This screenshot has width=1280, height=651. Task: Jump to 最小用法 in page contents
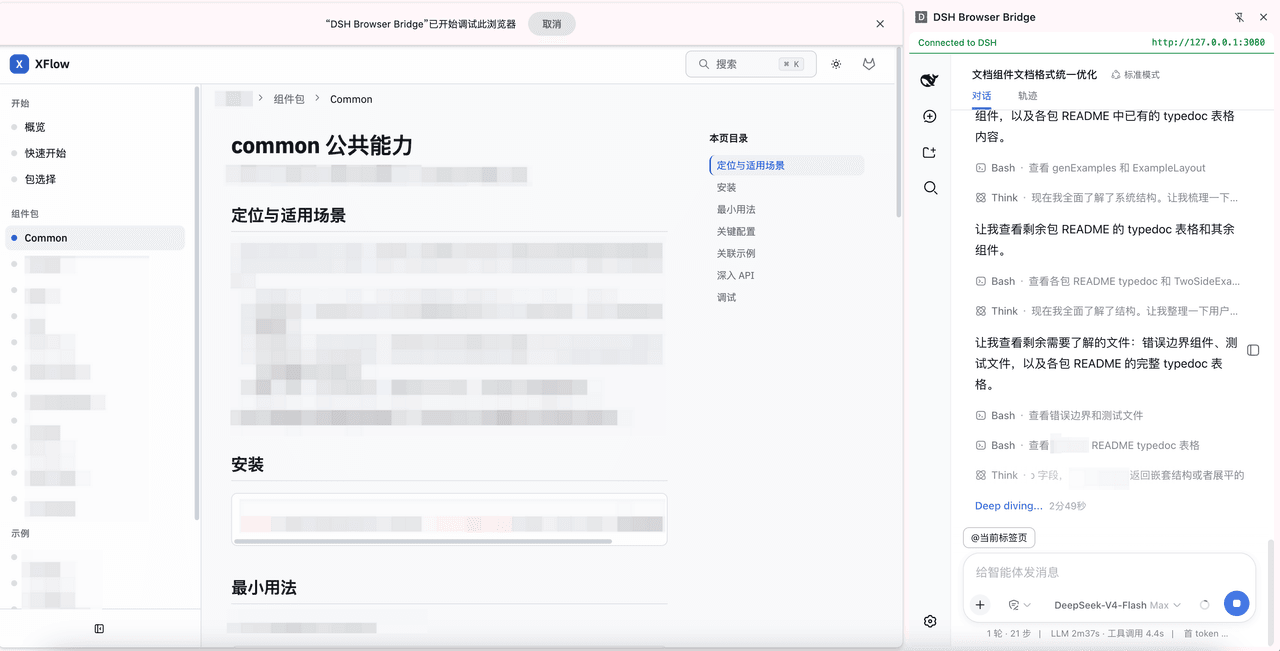(x=736, y=209)
